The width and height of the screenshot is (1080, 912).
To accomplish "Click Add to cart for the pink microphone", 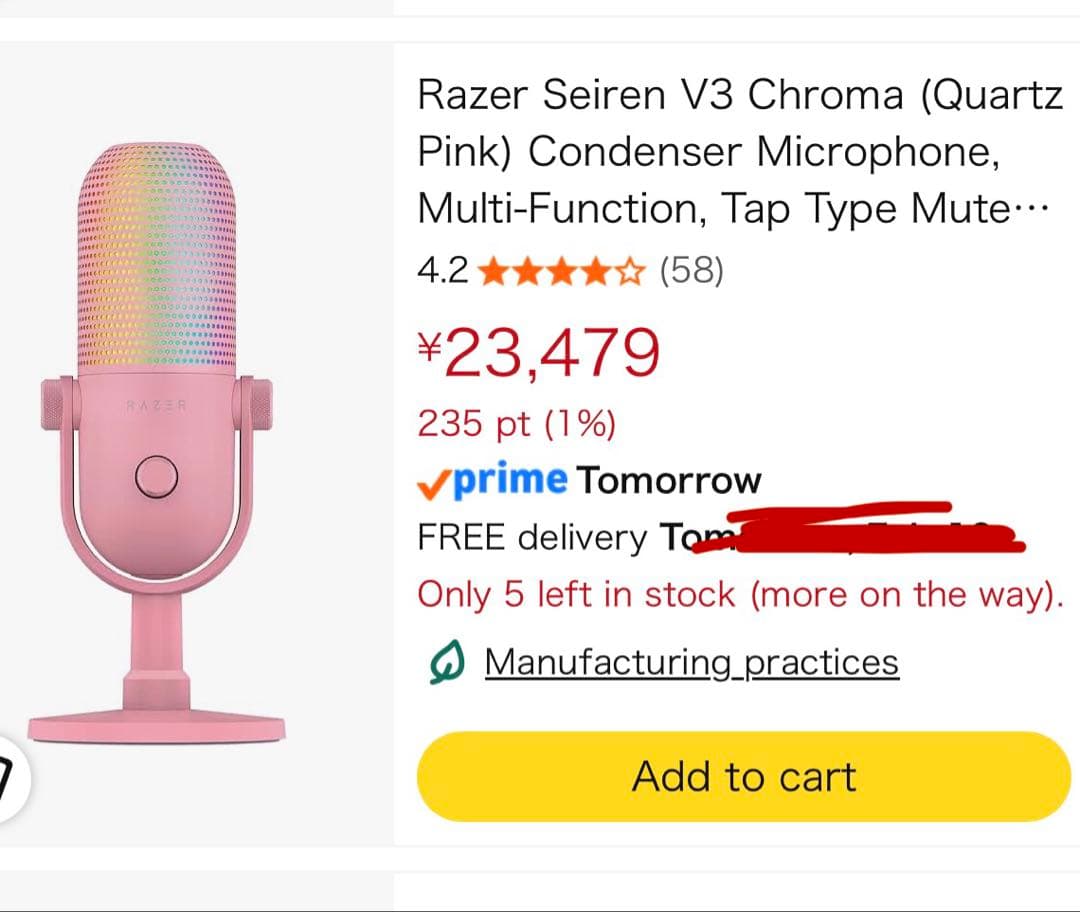I will (742, 776).
